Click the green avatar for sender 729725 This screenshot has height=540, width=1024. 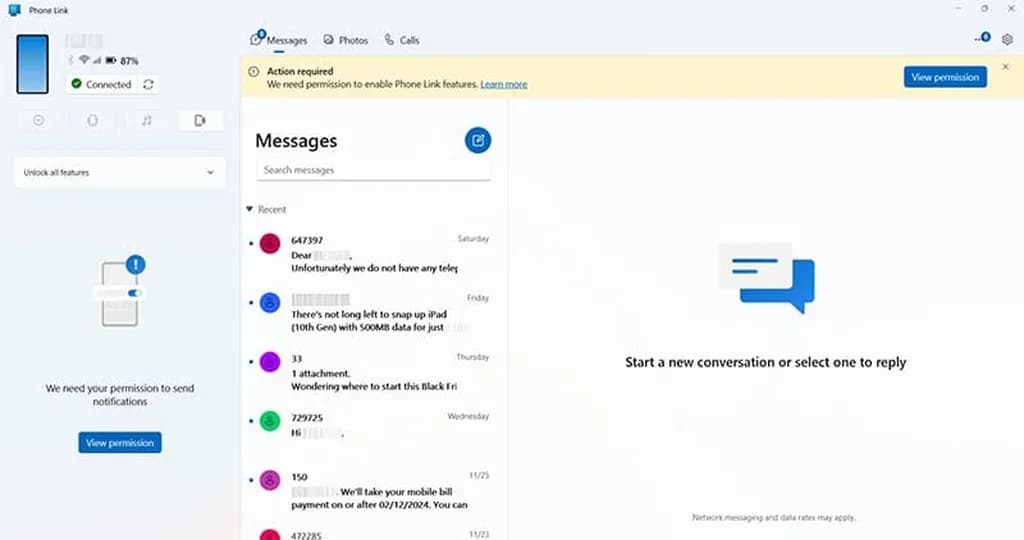tap(269, 421)
